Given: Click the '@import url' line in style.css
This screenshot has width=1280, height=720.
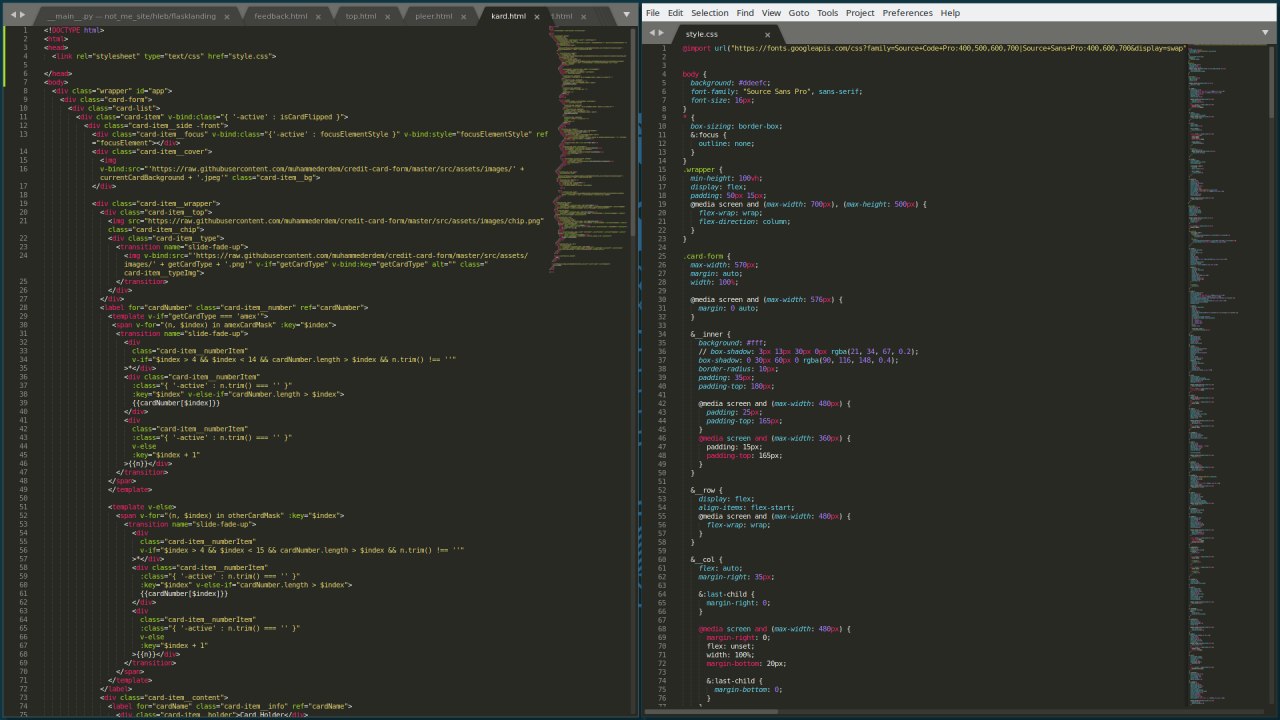Looking at the screenshot, I should point(934,48).
